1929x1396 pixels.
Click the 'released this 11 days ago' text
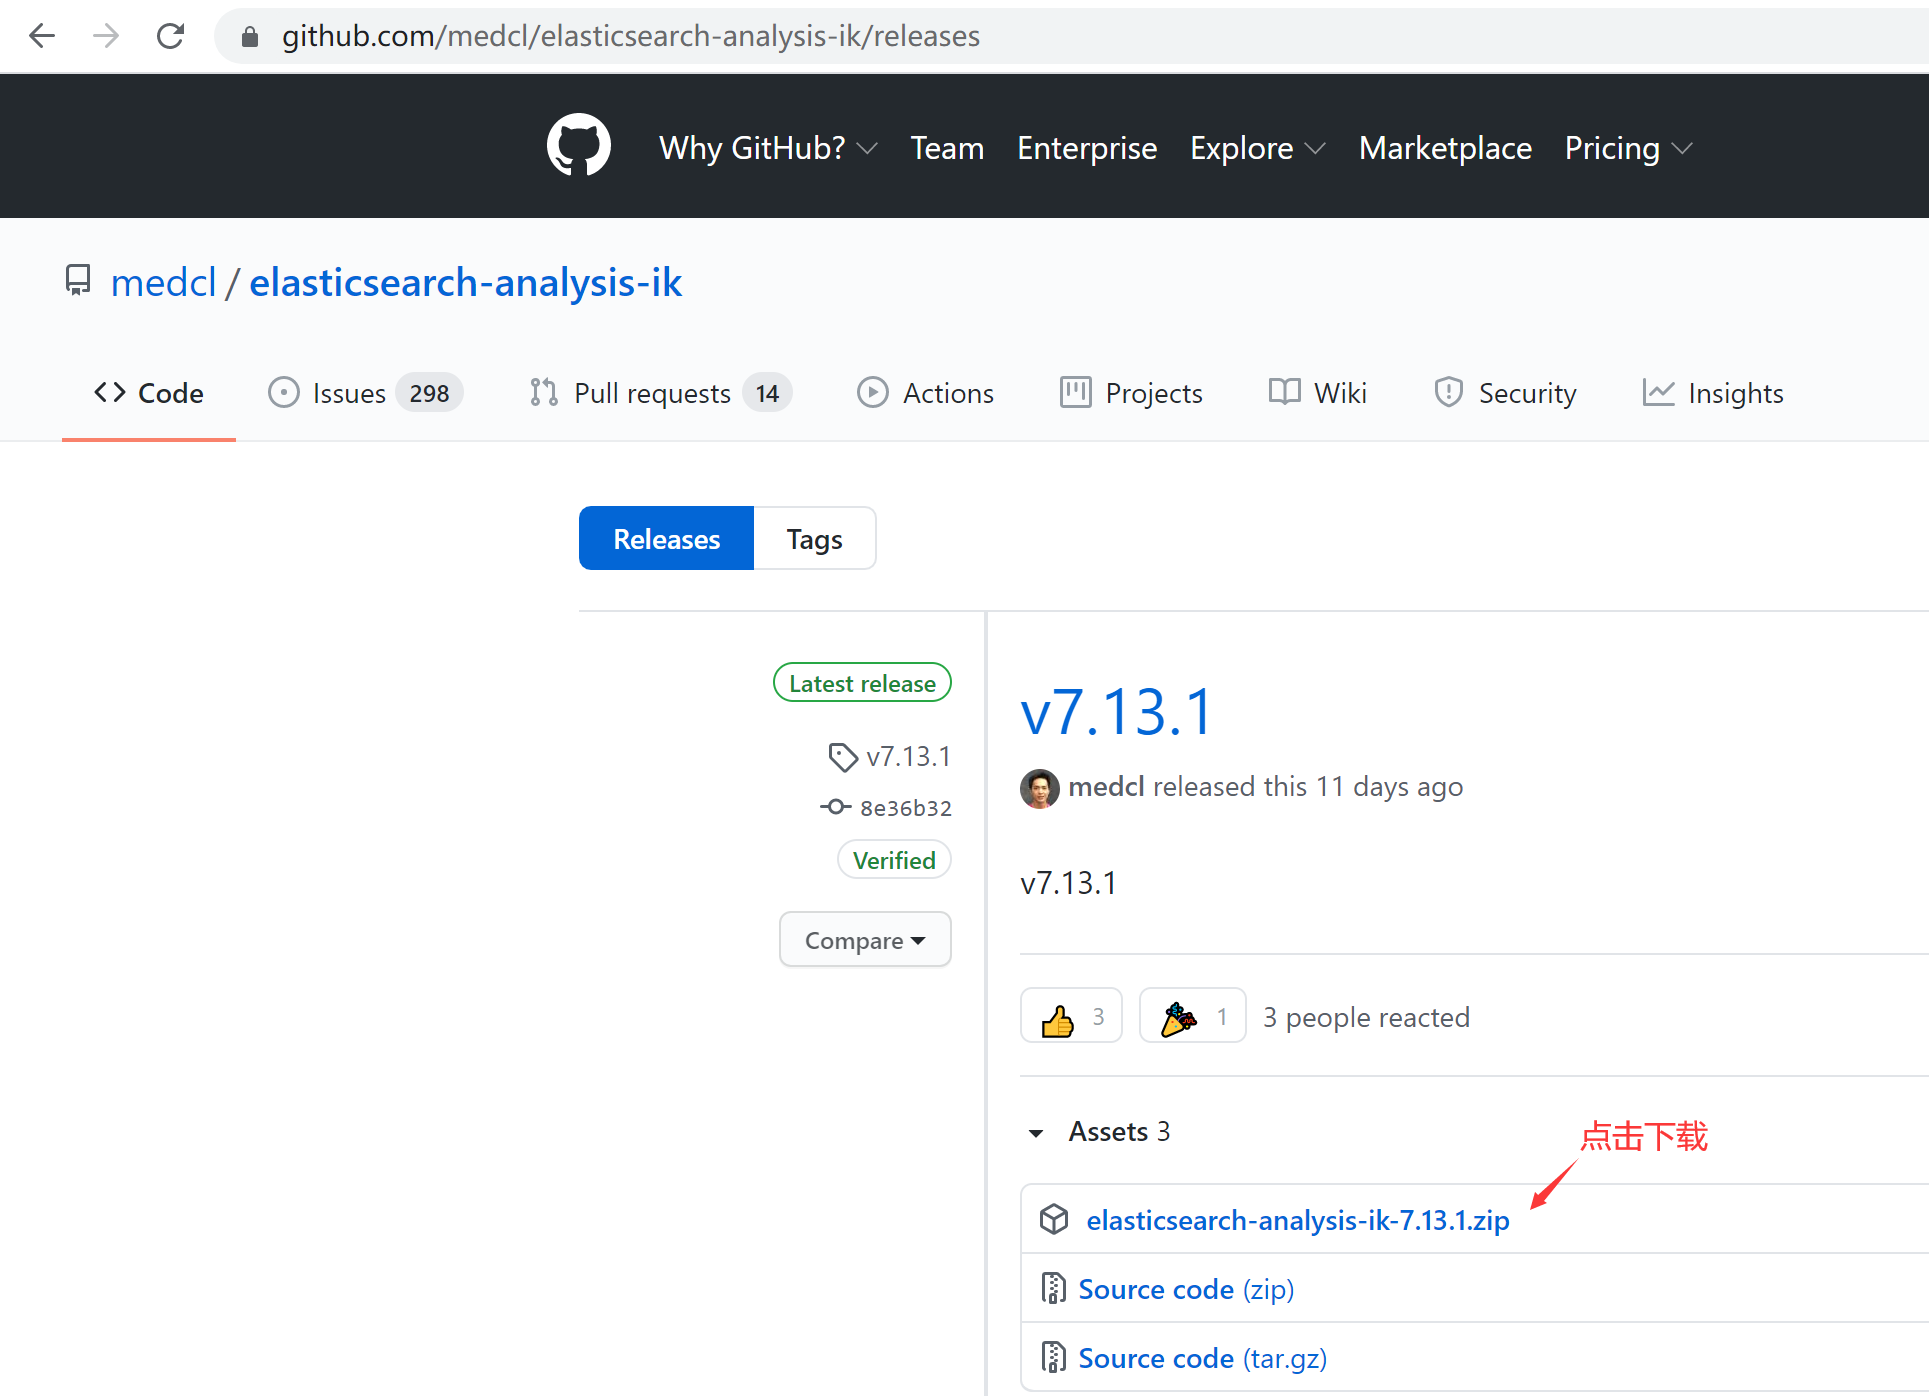[x=1308, y=787]
